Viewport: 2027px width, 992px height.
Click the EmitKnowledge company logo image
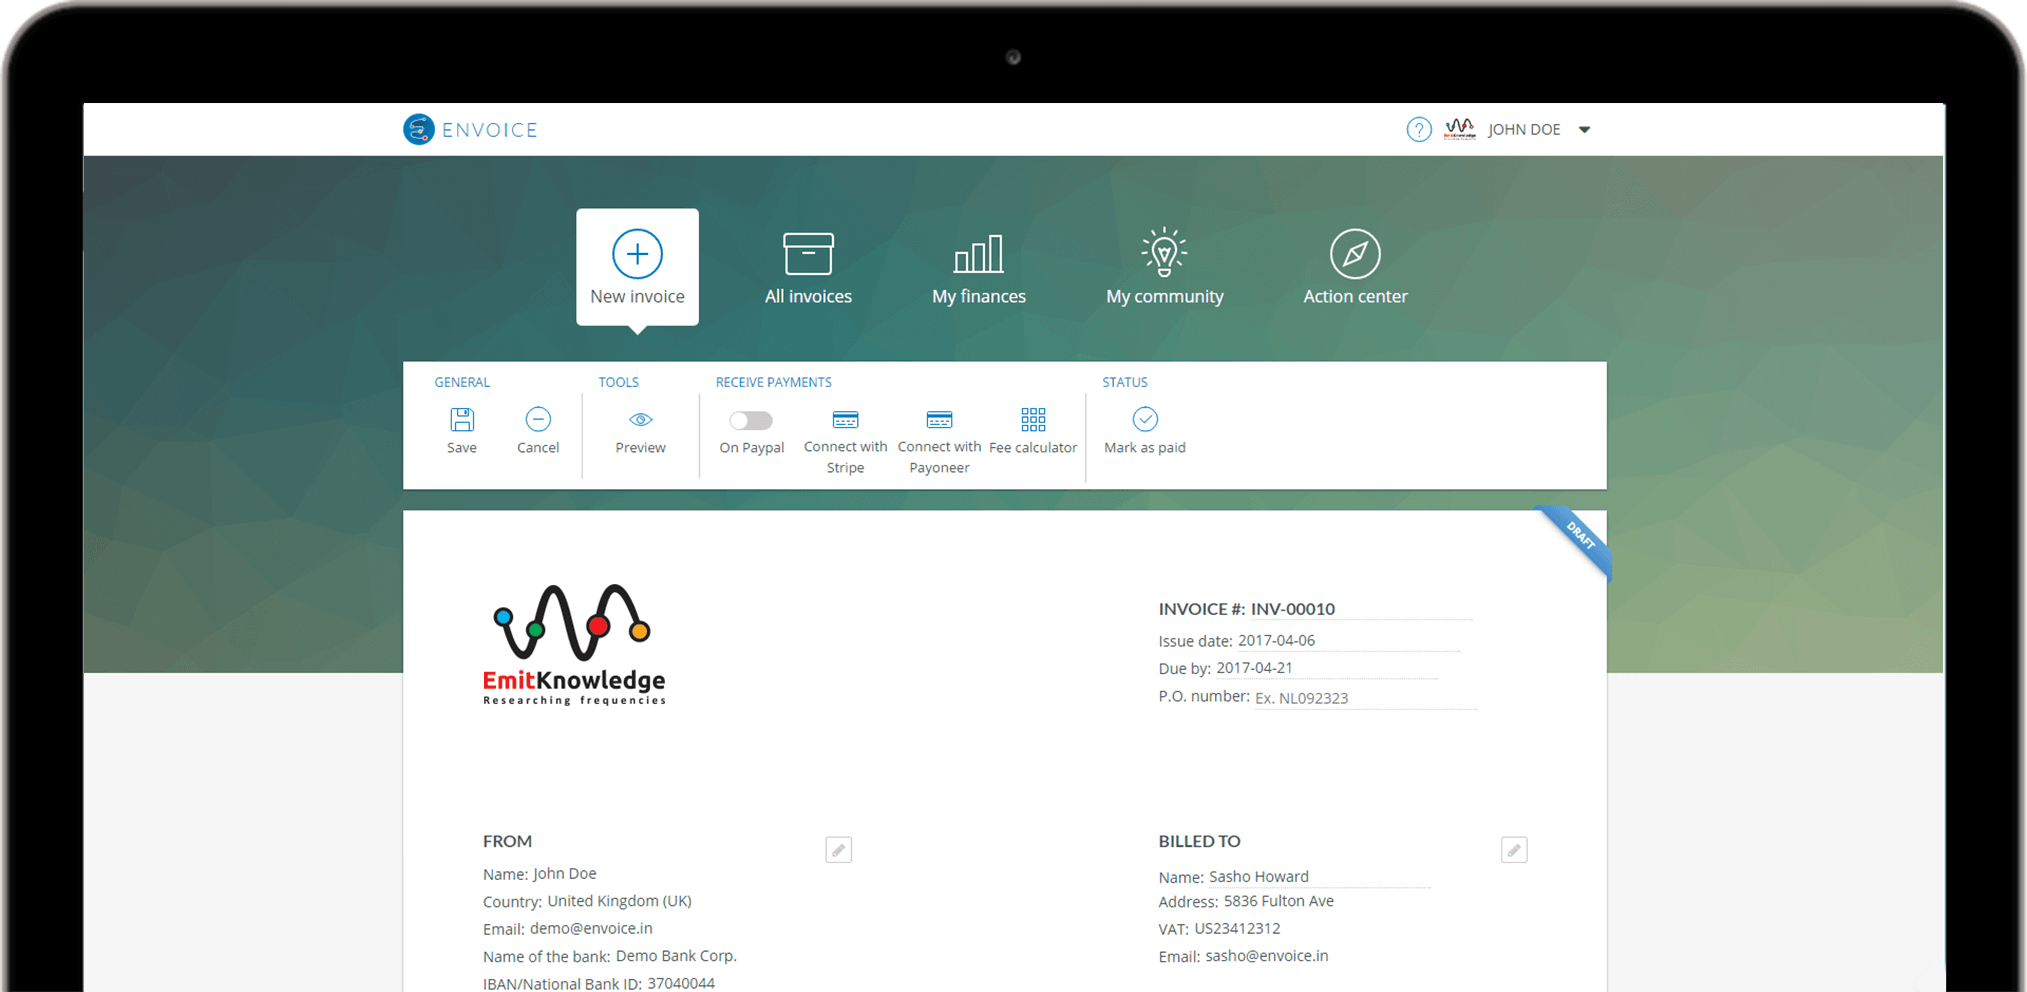click(574, 645)
